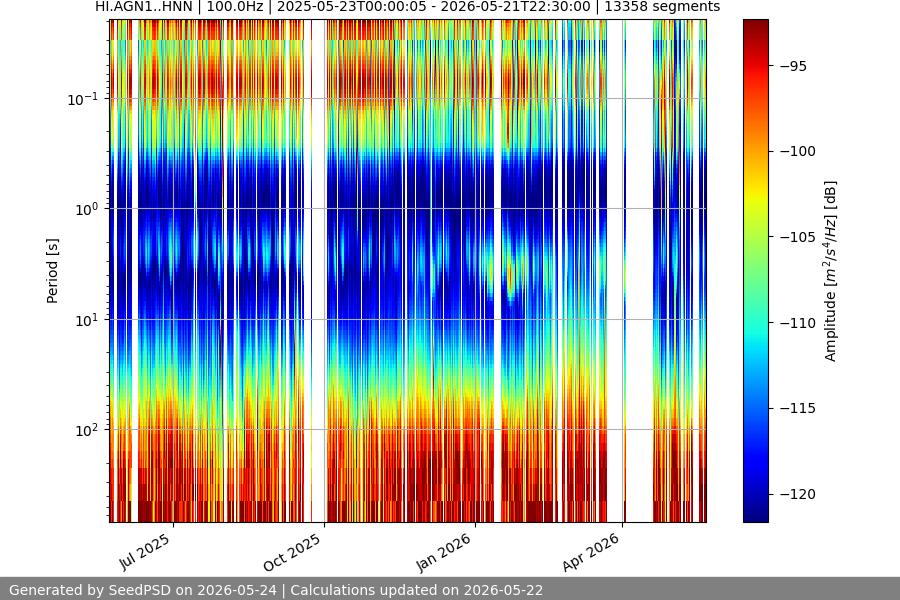Click the −105 colorbar tick label
The width and height of the screenshot is (900, 600).
click(797, 237)
